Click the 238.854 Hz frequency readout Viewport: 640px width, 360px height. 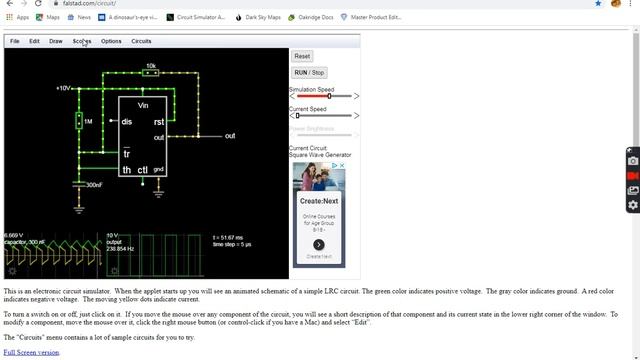coord(120,249)
